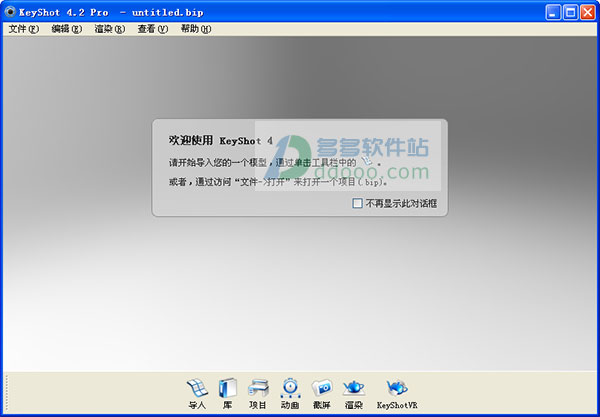600x417 pixels.
Task: Click the 欢迎使用 KeyShot 4 heading
Action: pos(221,140)
